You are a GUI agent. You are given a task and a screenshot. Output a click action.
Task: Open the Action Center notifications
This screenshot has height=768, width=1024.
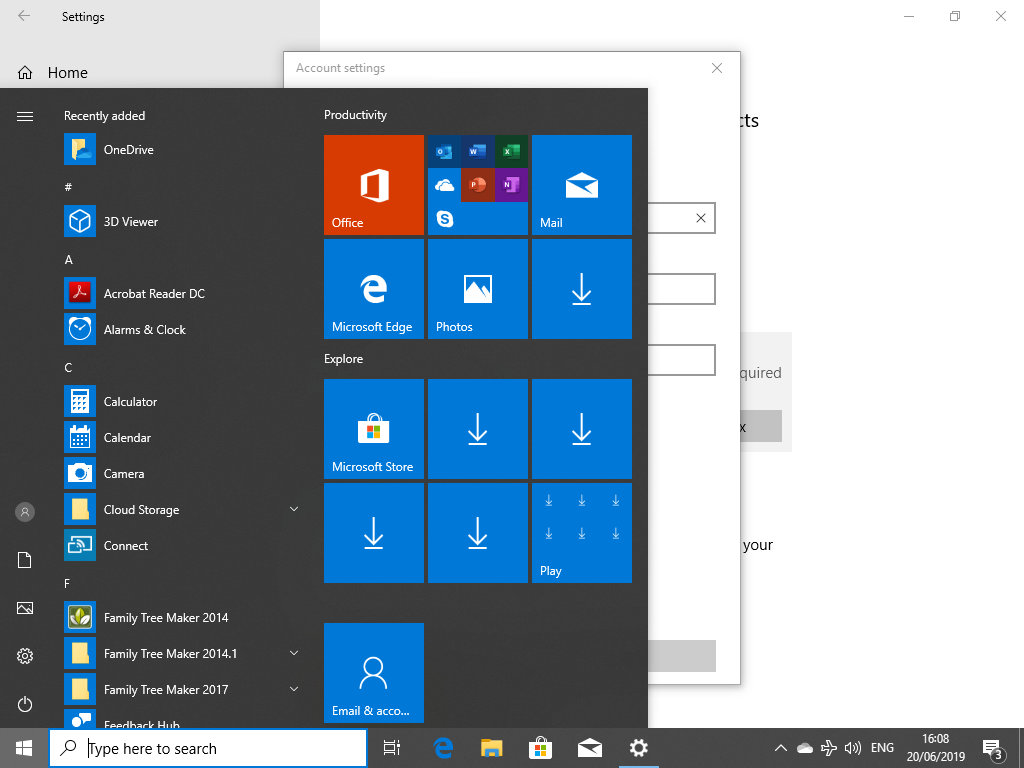pyautogui.click(x=992, y=748)
